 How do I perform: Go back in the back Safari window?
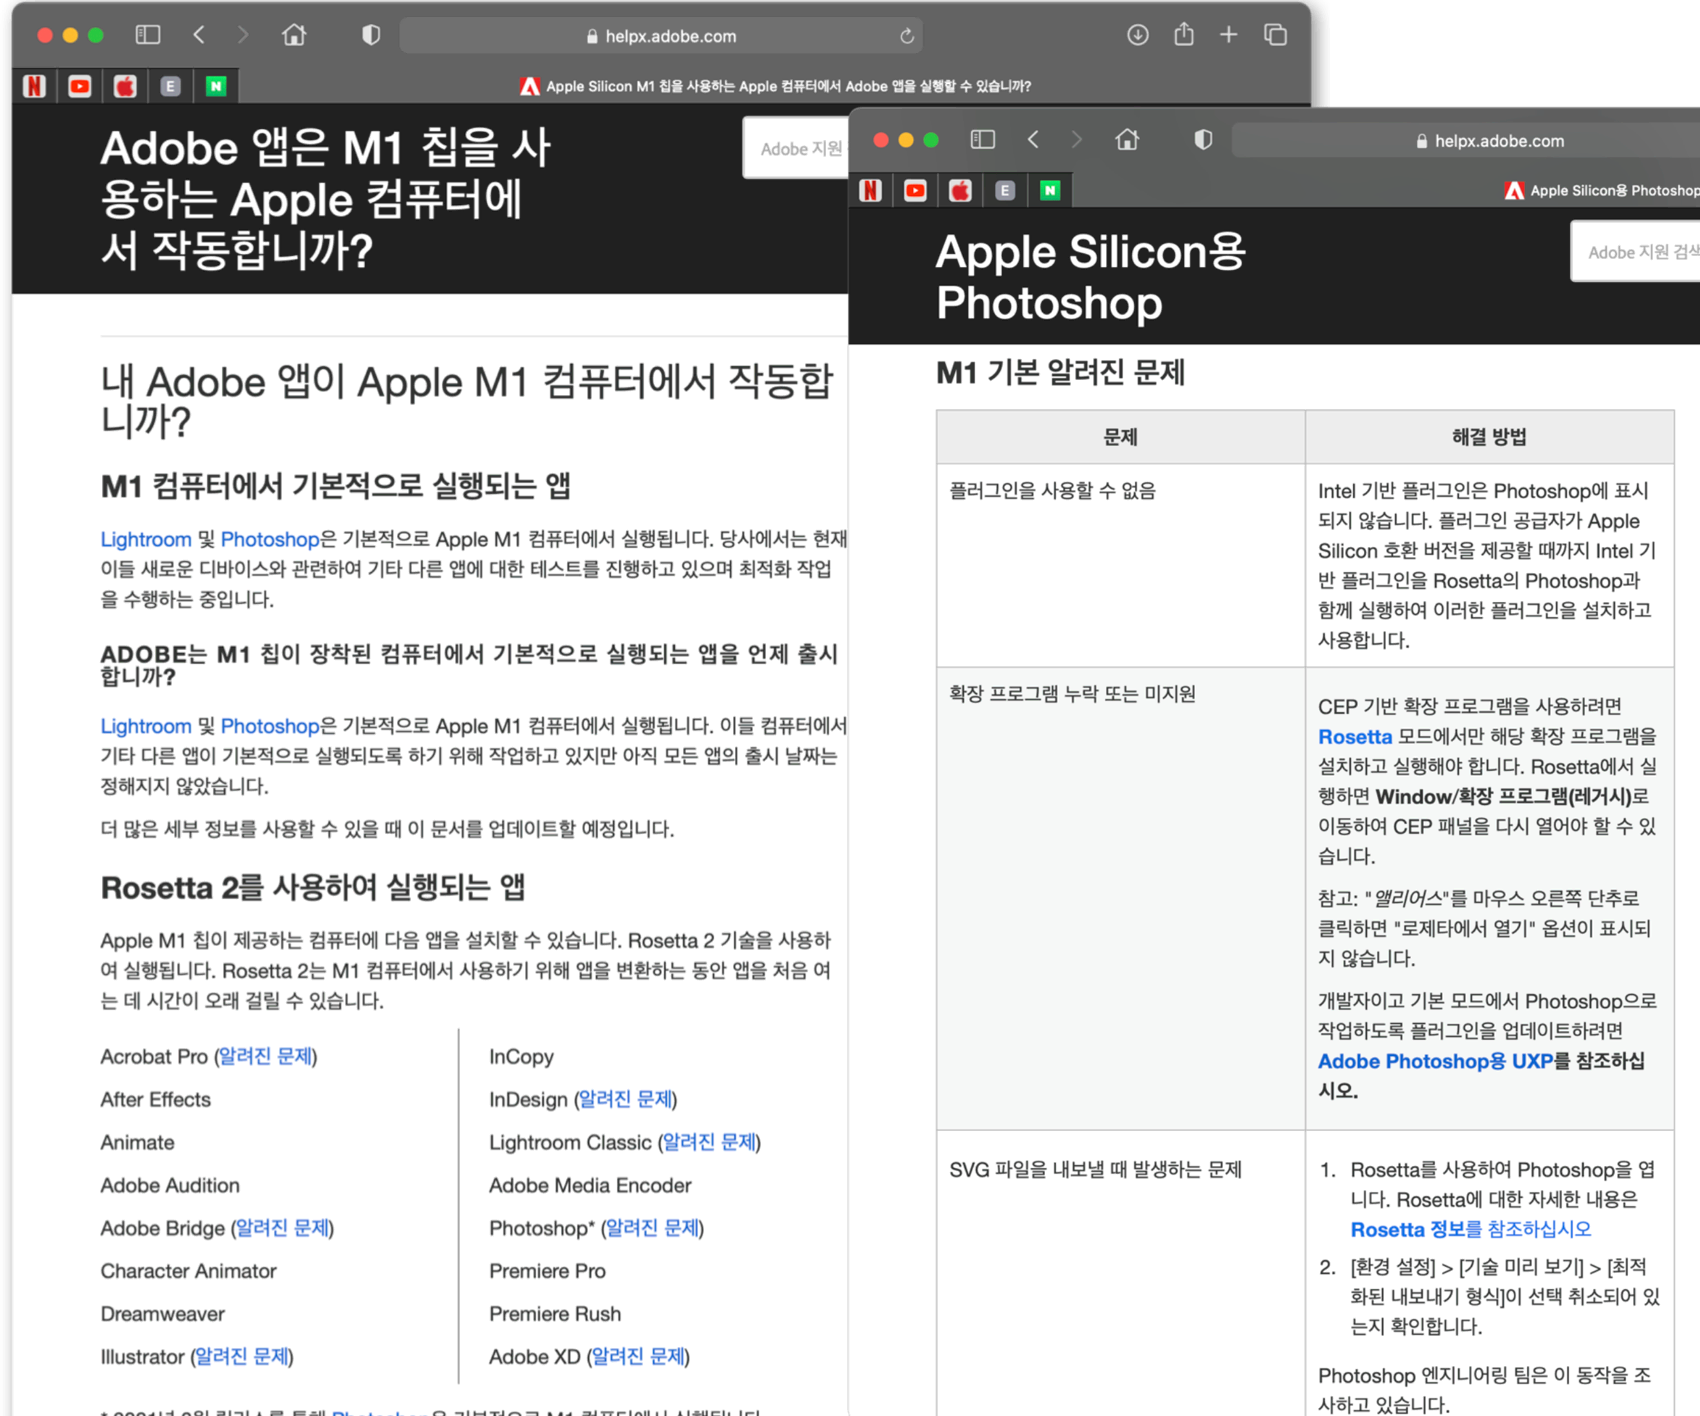199,35
